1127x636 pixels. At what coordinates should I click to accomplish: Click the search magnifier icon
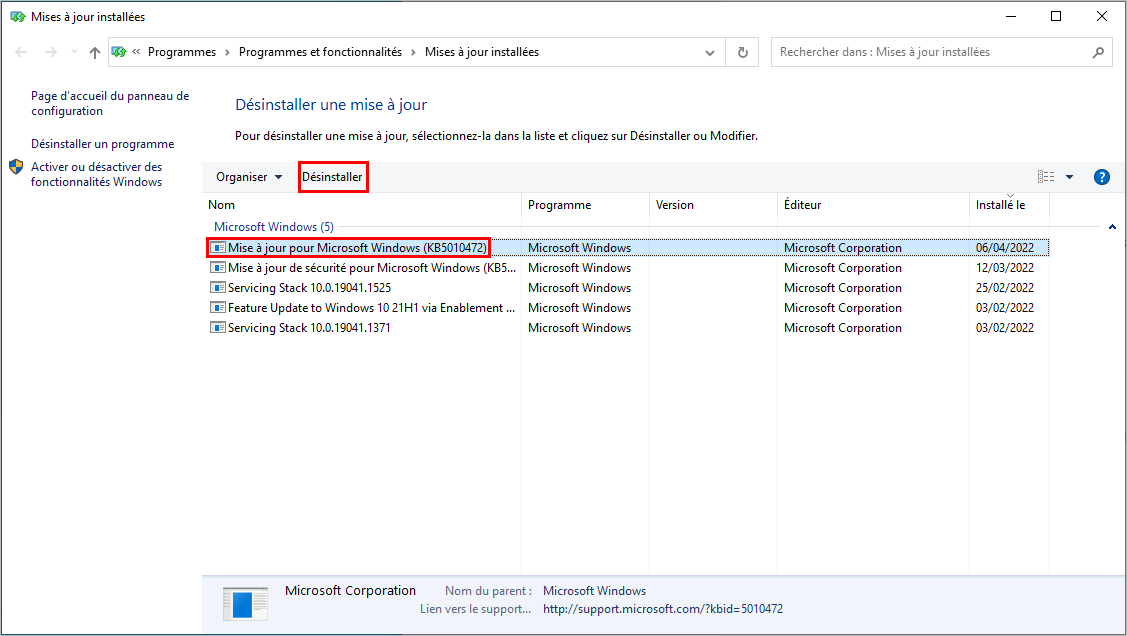[x=1098, y=52]
